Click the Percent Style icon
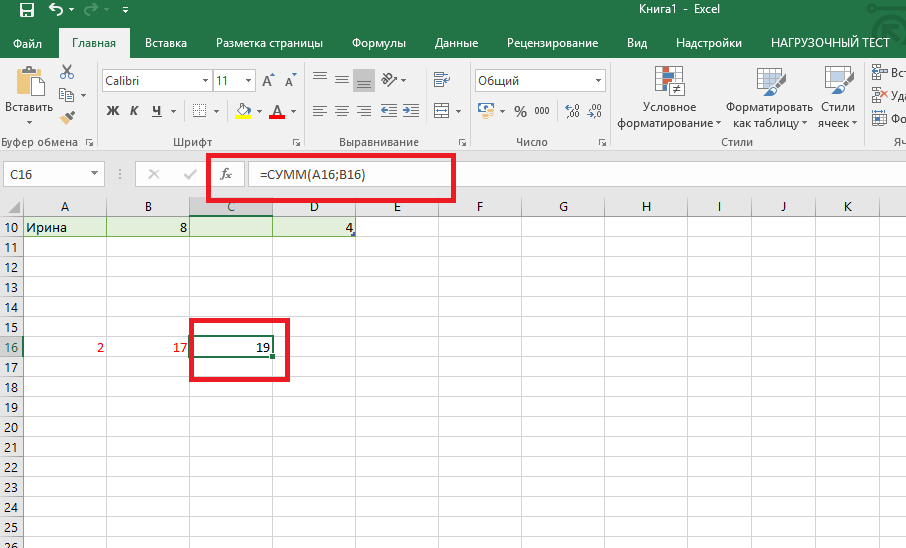 520,111
